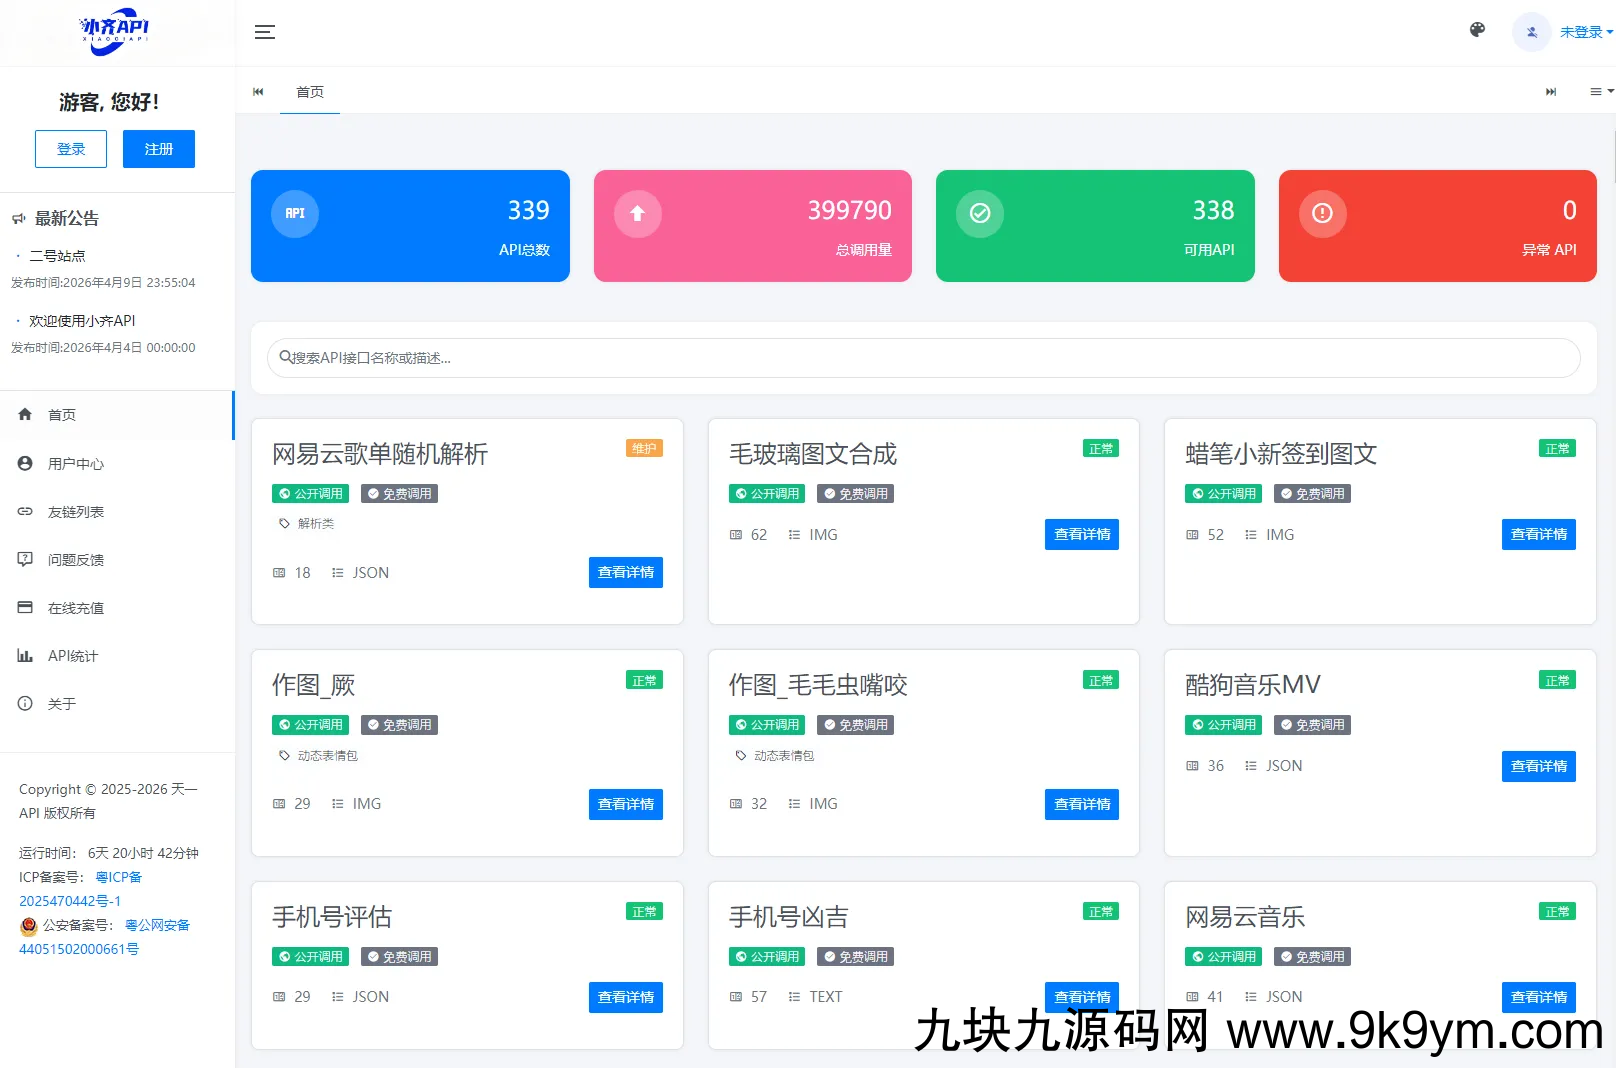
Task: Click the checkmark icon on green card
Action: [x=980, y=213]
